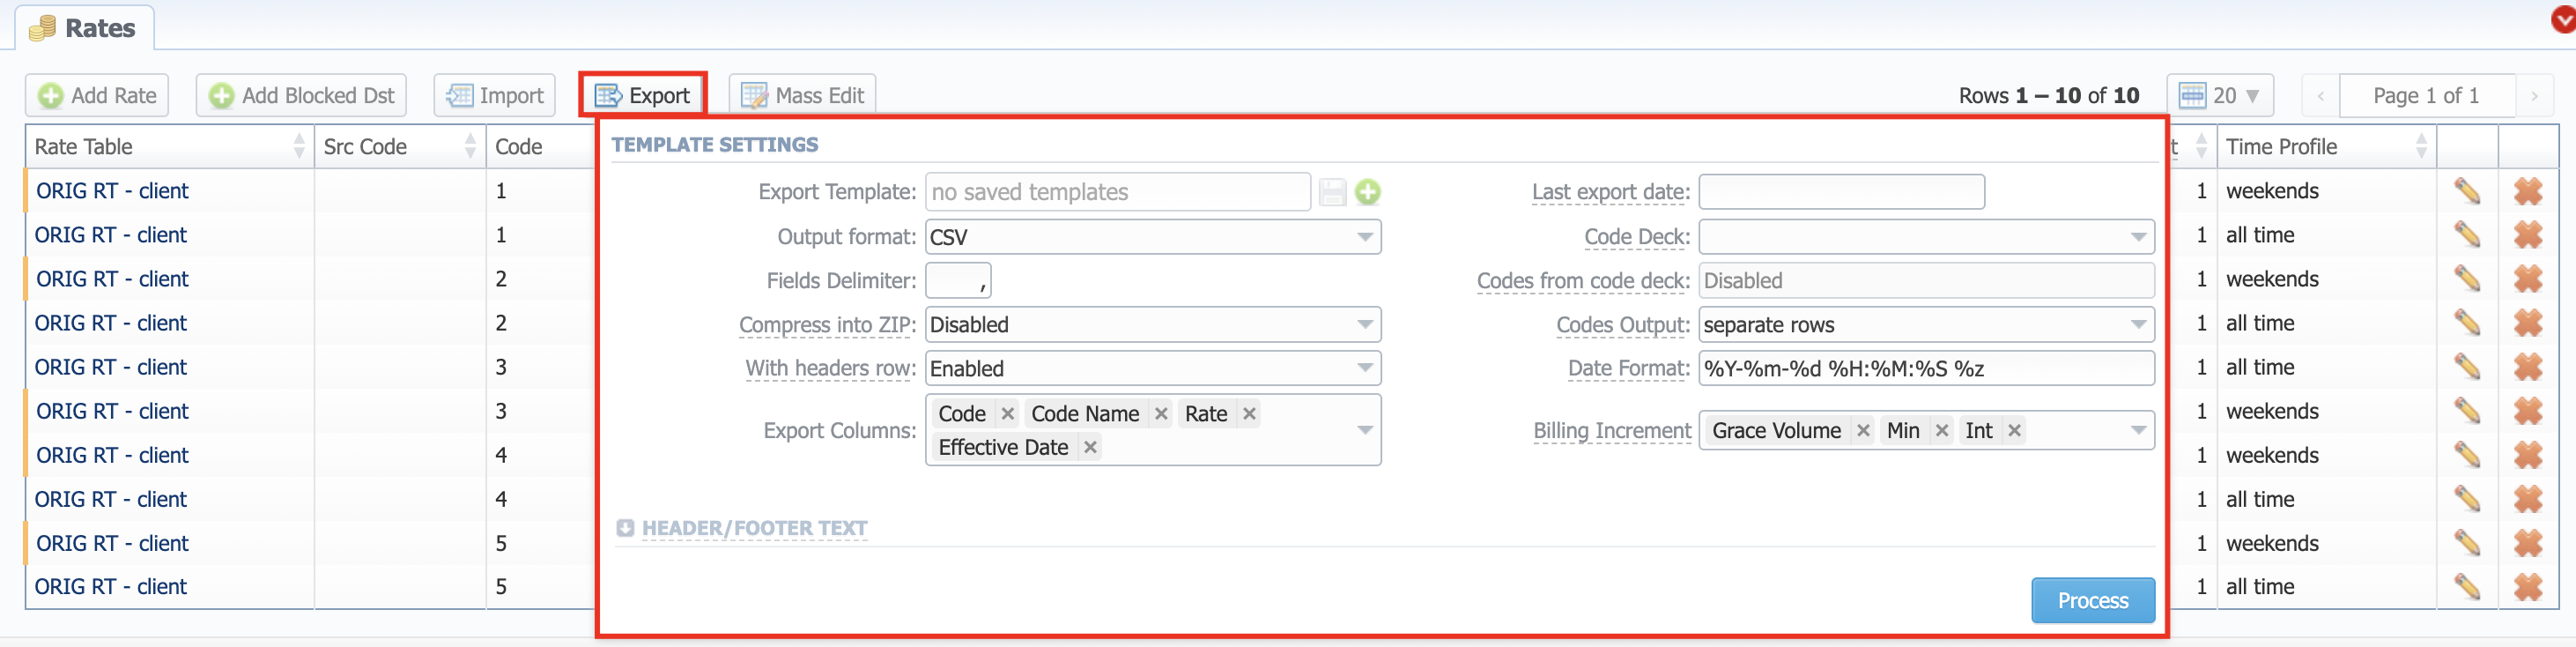Switch to the Rates tab
Image resolution: width=2576 pixels, height=647 pixels.
click(x=83, y=28)
